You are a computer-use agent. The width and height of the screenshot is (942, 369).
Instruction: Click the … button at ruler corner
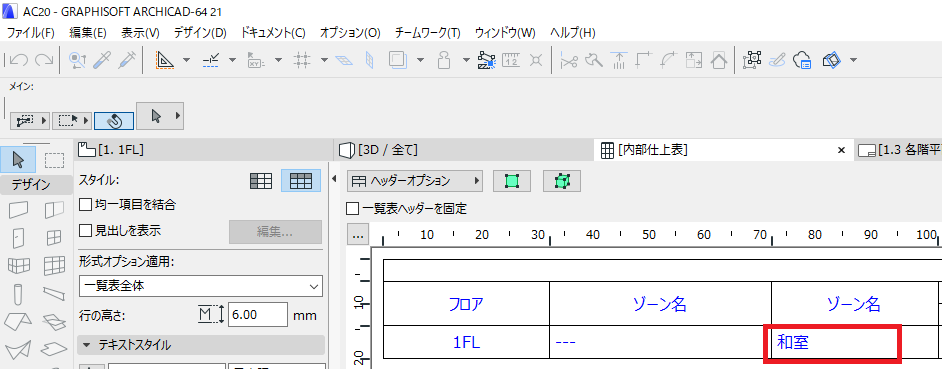click(x=358, y=235)
